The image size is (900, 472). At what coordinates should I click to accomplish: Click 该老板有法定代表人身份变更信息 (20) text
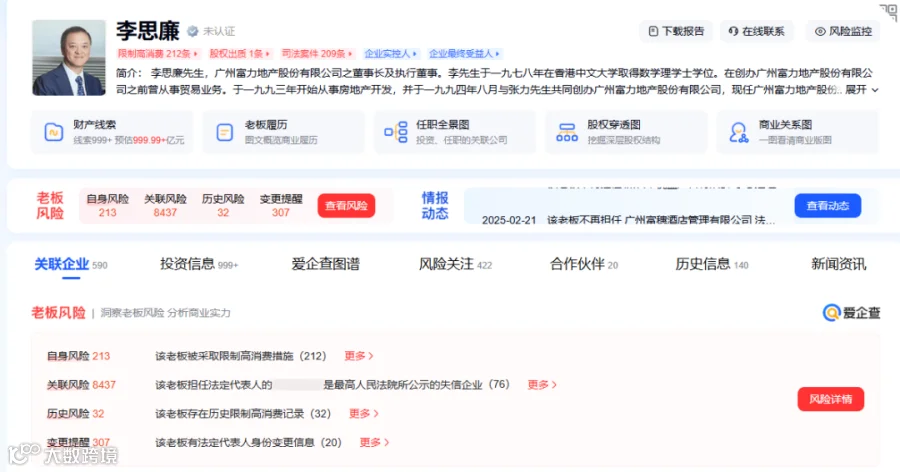(x=248, y=442)
